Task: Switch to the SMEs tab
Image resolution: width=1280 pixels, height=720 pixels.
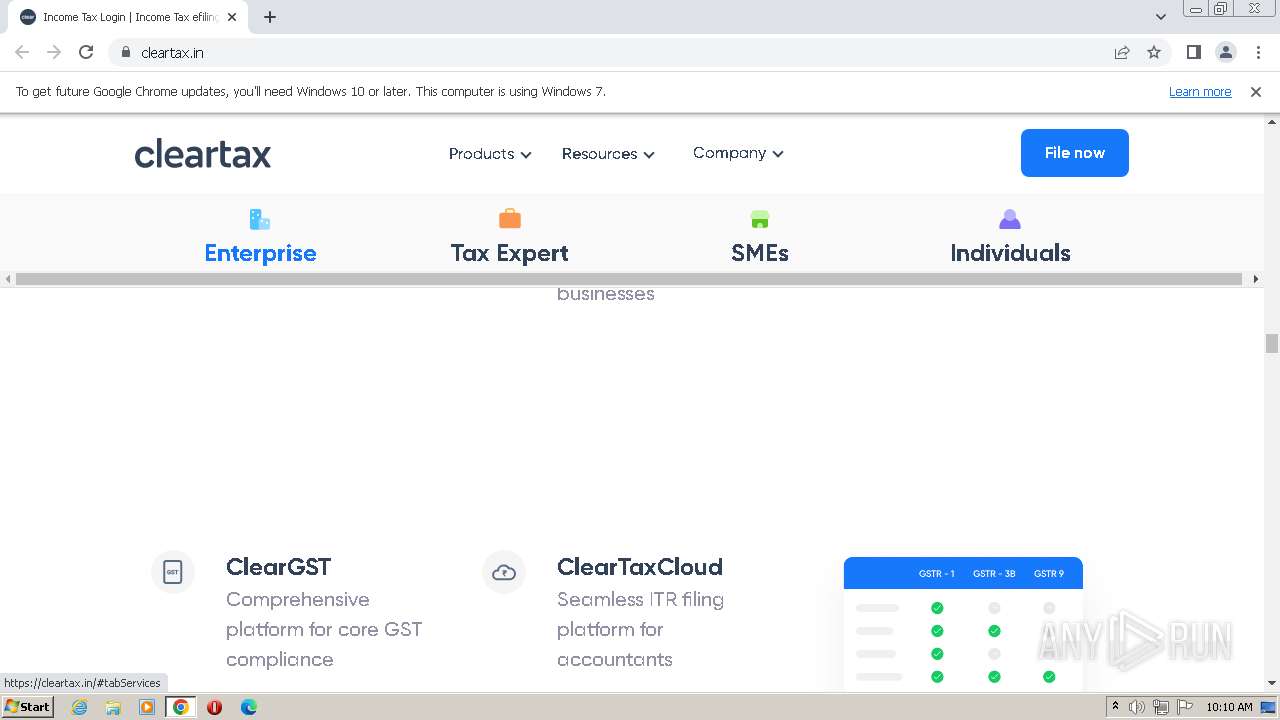Action: [760, 237]
